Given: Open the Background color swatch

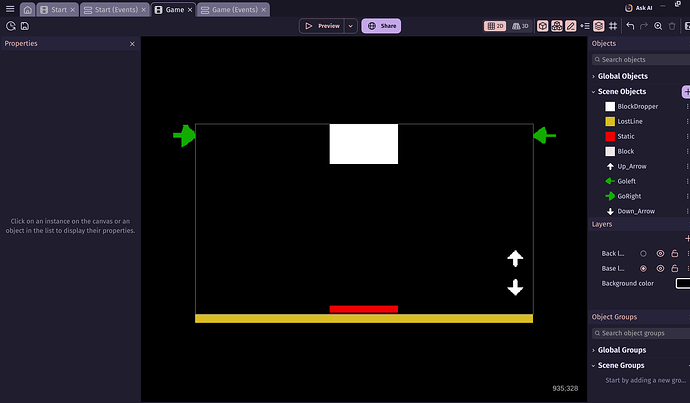Looking at the screenshot, I should (683, 283).
